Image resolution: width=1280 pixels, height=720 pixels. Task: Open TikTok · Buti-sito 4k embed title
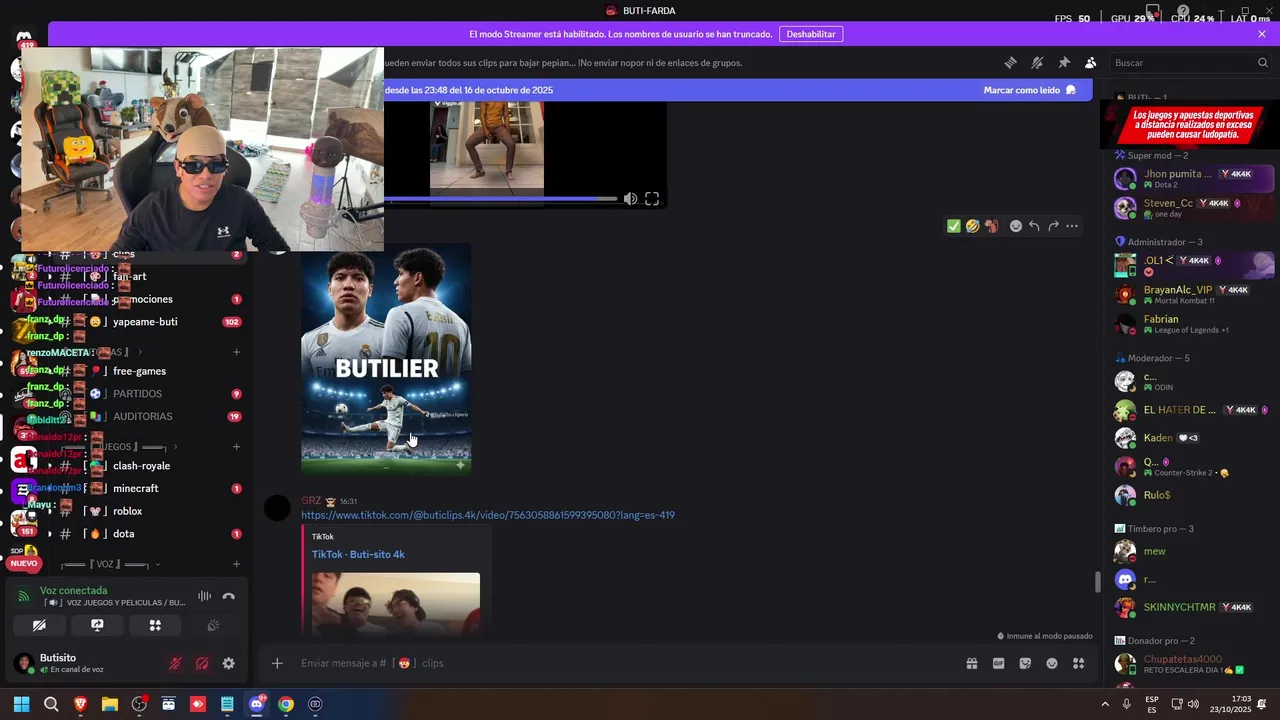(x=358, y=554)
